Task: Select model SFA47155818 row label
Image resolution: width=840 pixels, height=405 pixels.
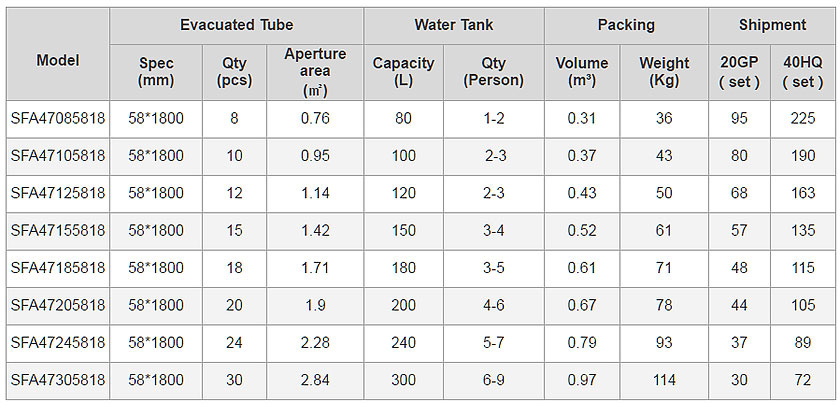Action: (x=57, y=230)
